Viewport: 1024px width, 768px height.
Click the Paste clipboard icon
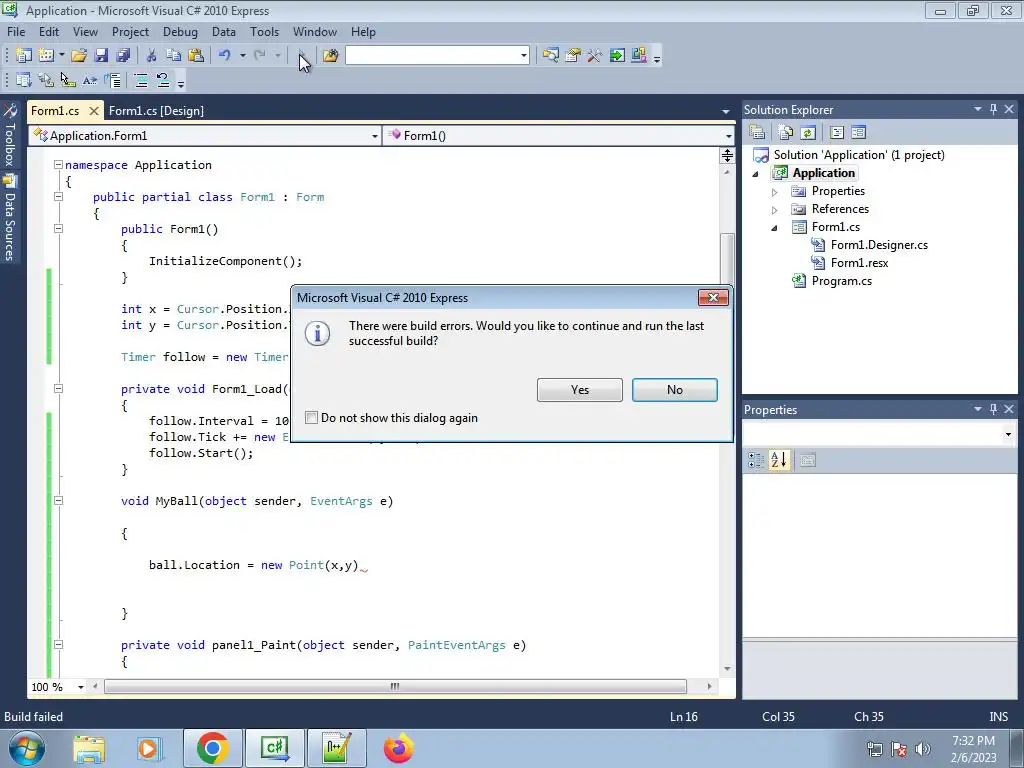[x=195, y=56]
